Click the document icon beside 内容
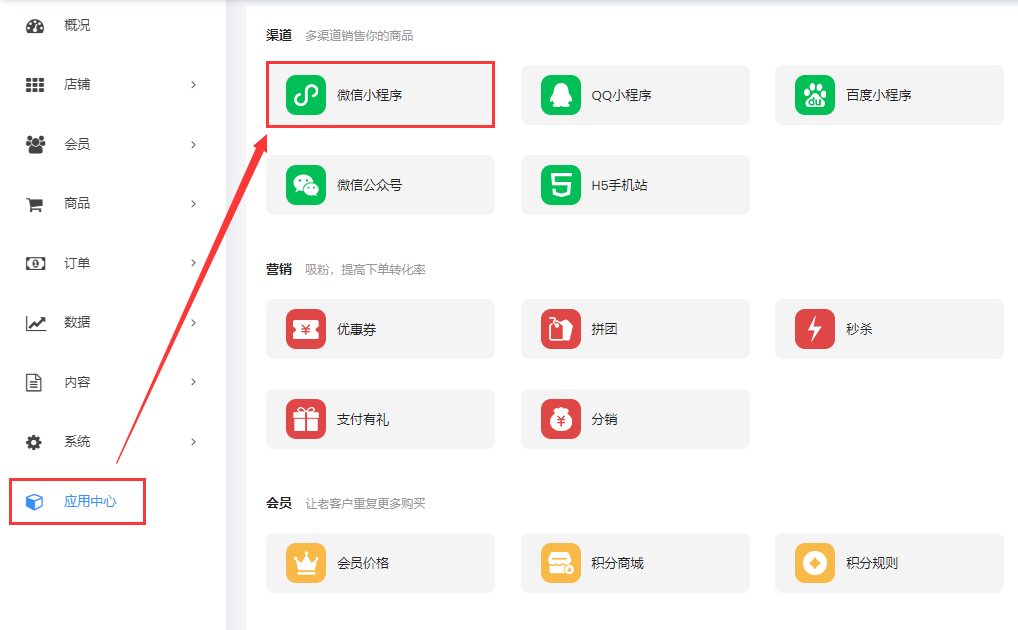Viewport: 1018px width, 630px height. [34, 383]
